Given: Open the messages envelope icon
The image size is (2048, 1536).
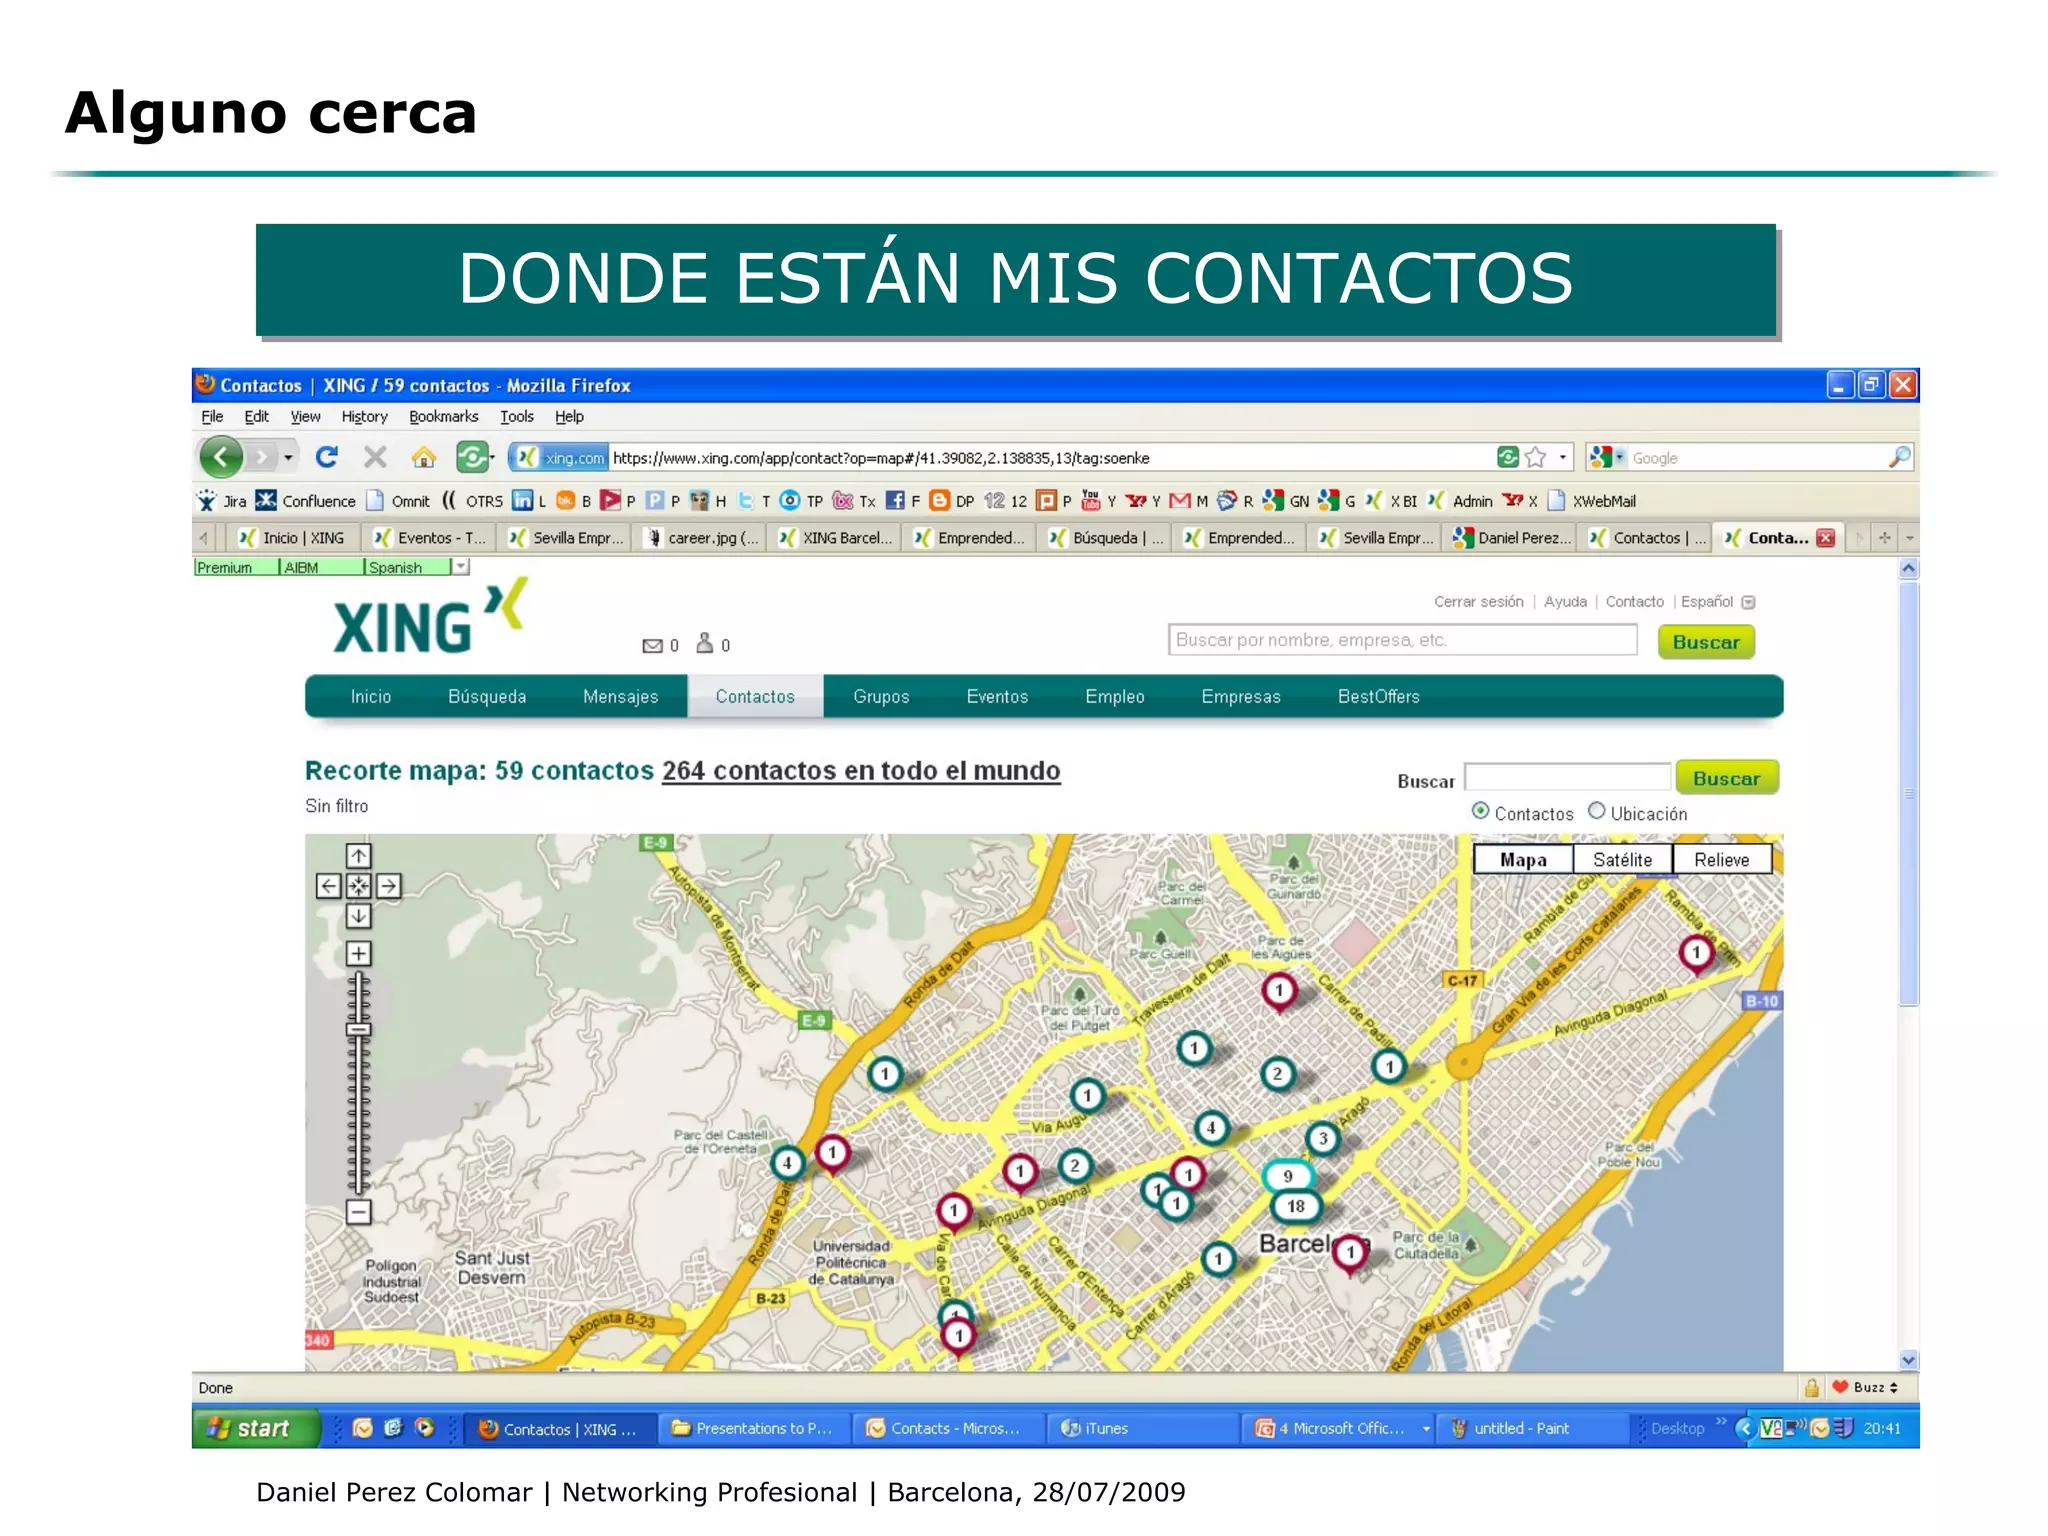Looking at the screenshot, I should point(652,646).
